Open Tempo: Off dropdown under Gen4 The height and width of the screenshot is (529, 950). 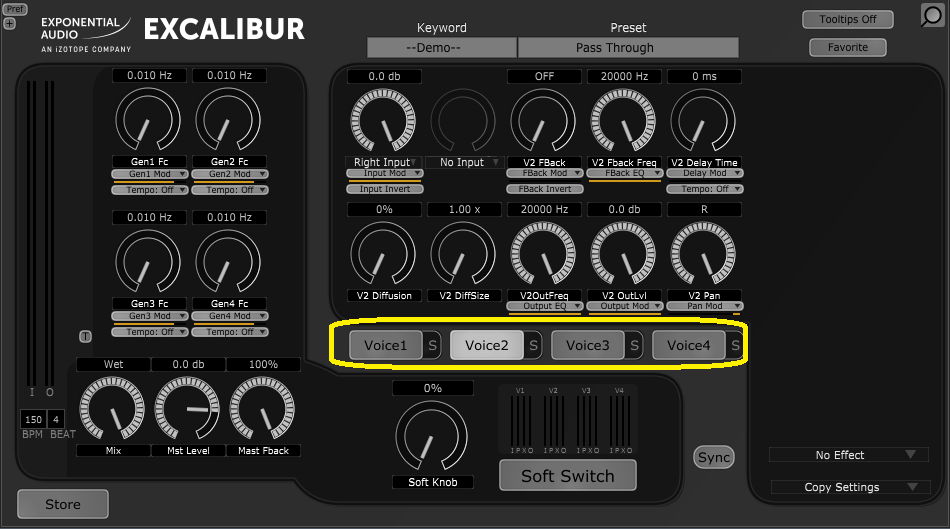click(x=230, y=331)
